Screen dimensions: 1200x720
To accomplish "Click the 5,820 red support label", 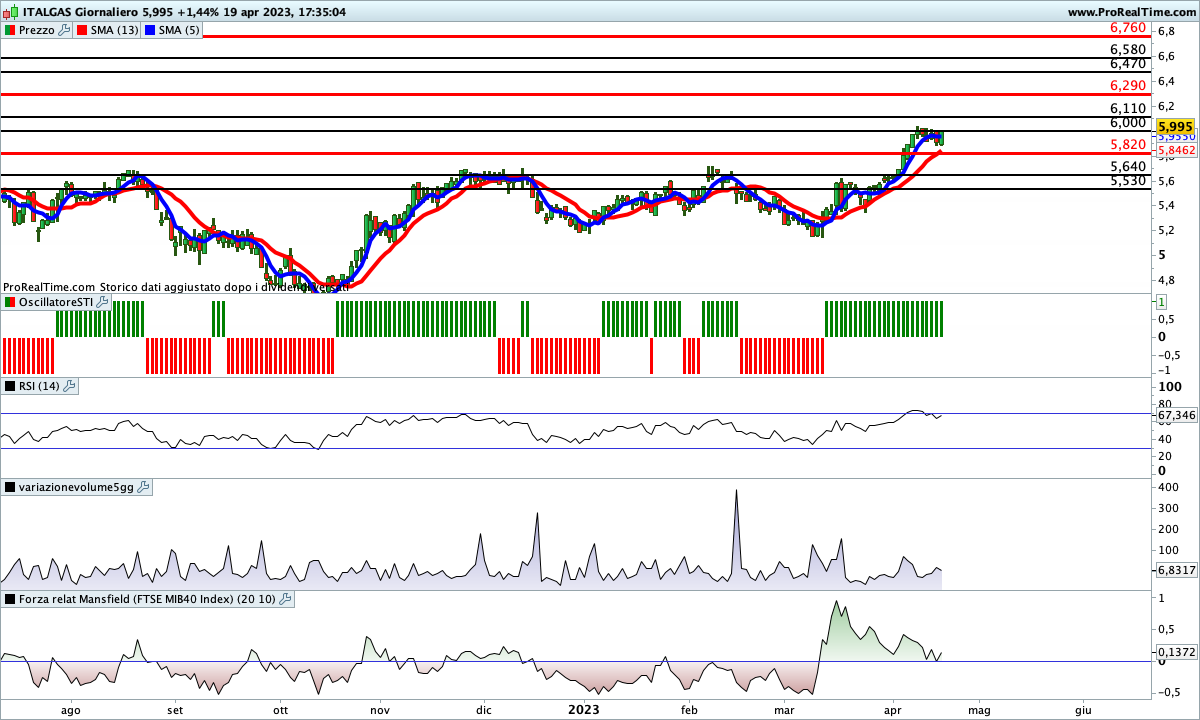I will pyautogui.click(x=1128, y=145).
